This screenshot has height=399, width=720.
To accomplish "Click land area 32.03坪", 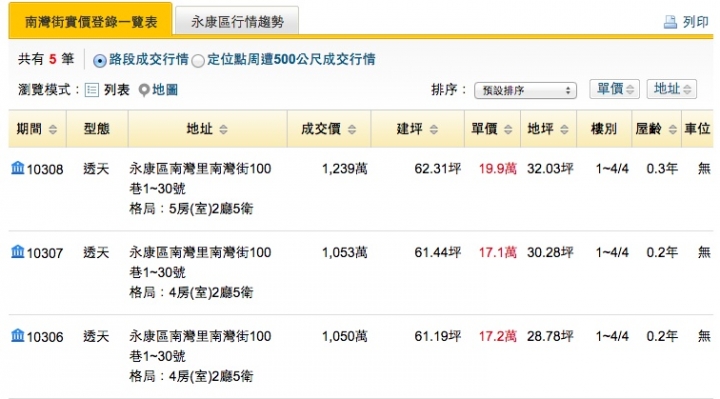I will 550,169.
